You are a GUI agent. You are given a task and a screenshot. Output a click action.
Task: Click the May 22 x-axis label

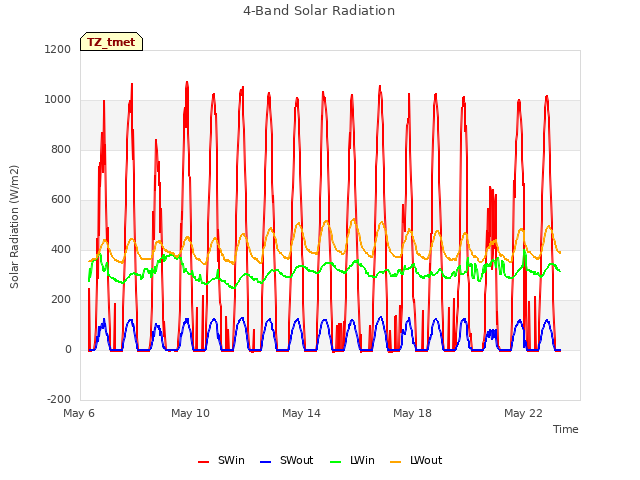tap(523, 413)
